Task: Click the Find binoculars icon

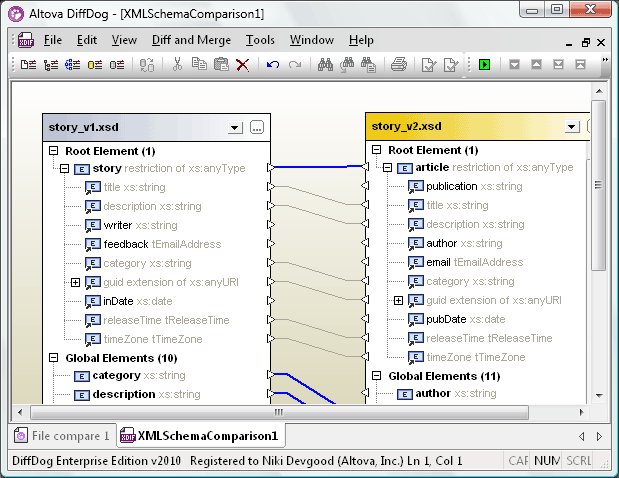Action: click(325, 64)
